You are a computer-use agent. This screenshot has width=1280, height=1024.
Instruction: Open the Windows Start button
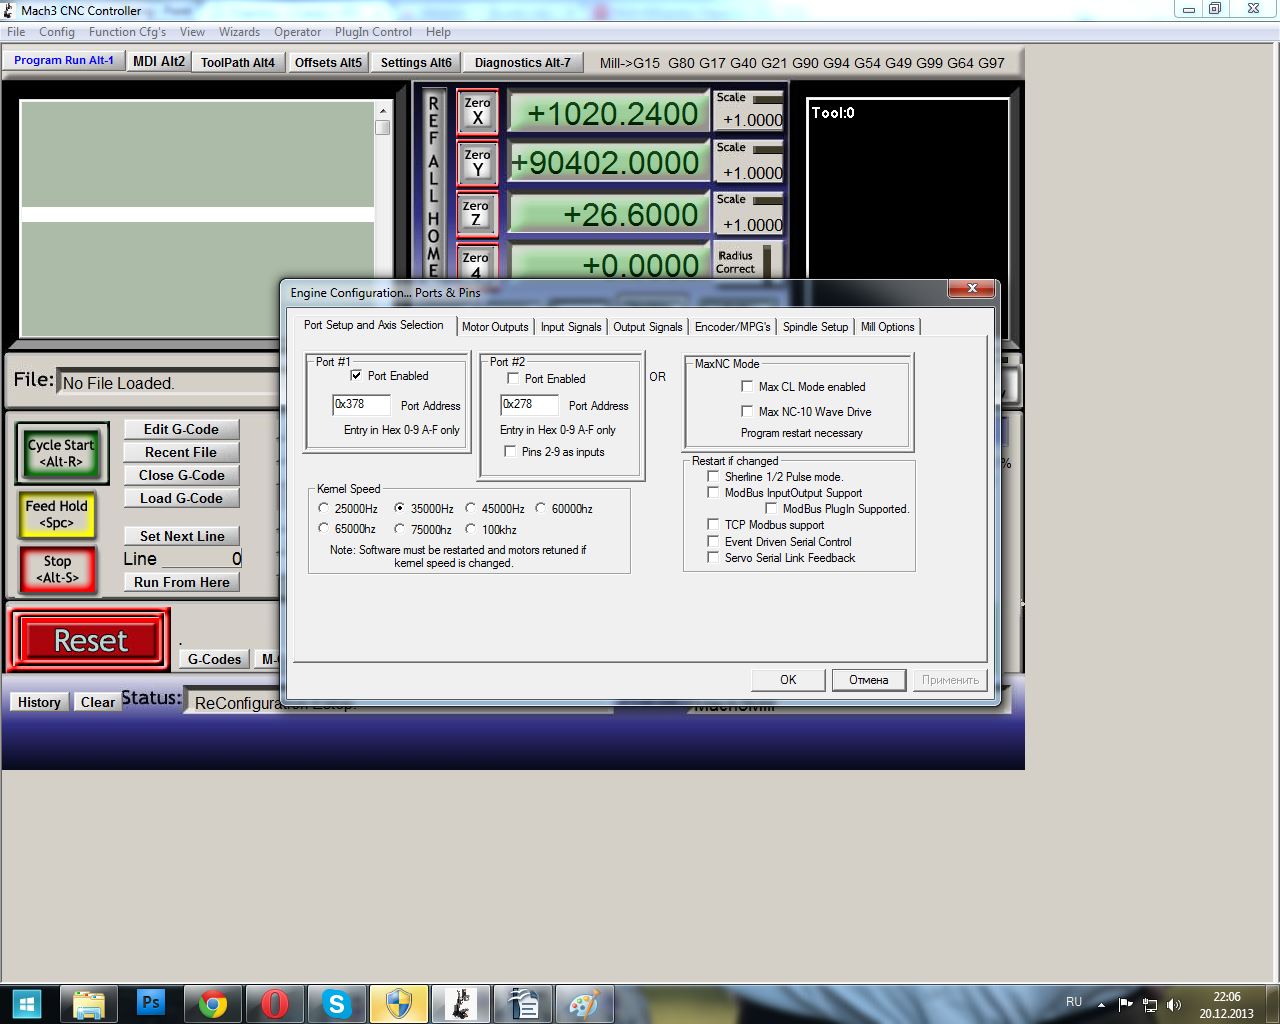pos(26,1003)
